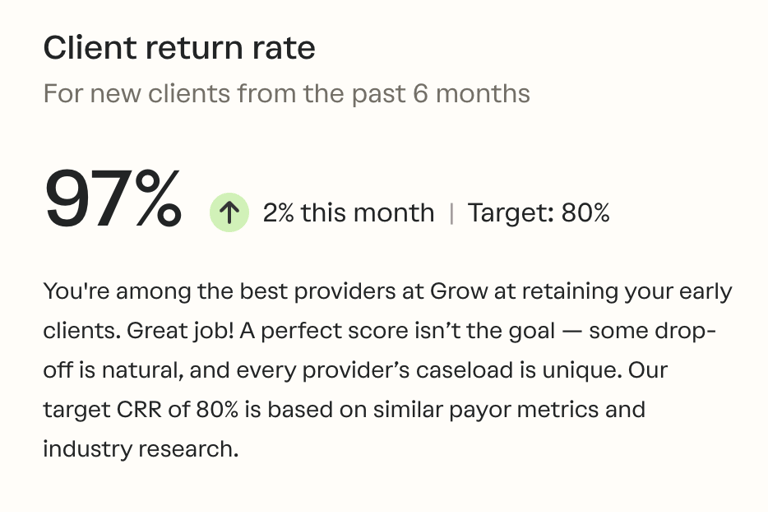
Task: Click the "payor metrics" phrase
Action: coord(524,410)
